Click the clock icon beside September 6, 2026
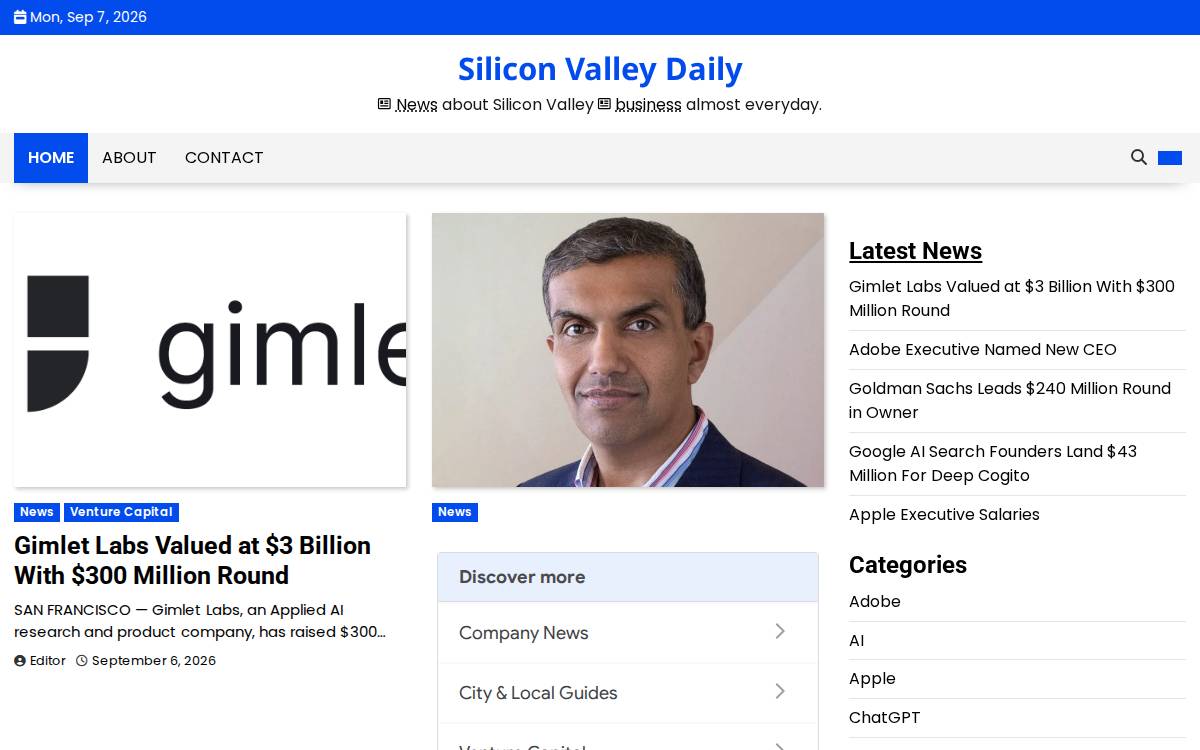 click(x=82, y=661)
